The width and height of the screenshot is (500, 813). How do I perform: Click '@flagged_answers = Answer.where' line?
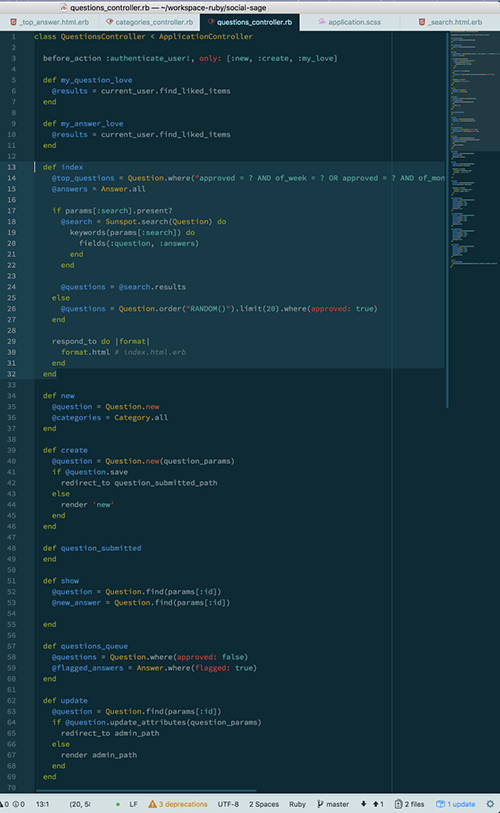[154, 668]
